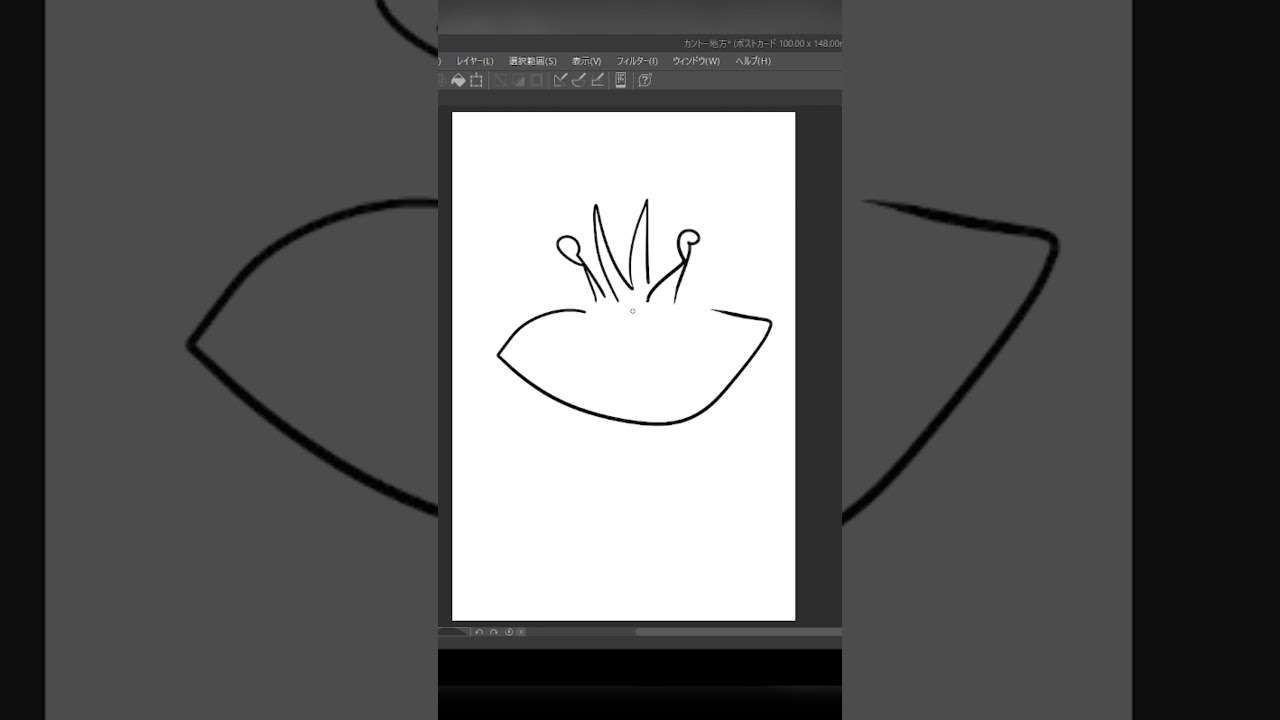Click the Deselect icon in command bar
The image size is (1280, 720).
(500, 80)
